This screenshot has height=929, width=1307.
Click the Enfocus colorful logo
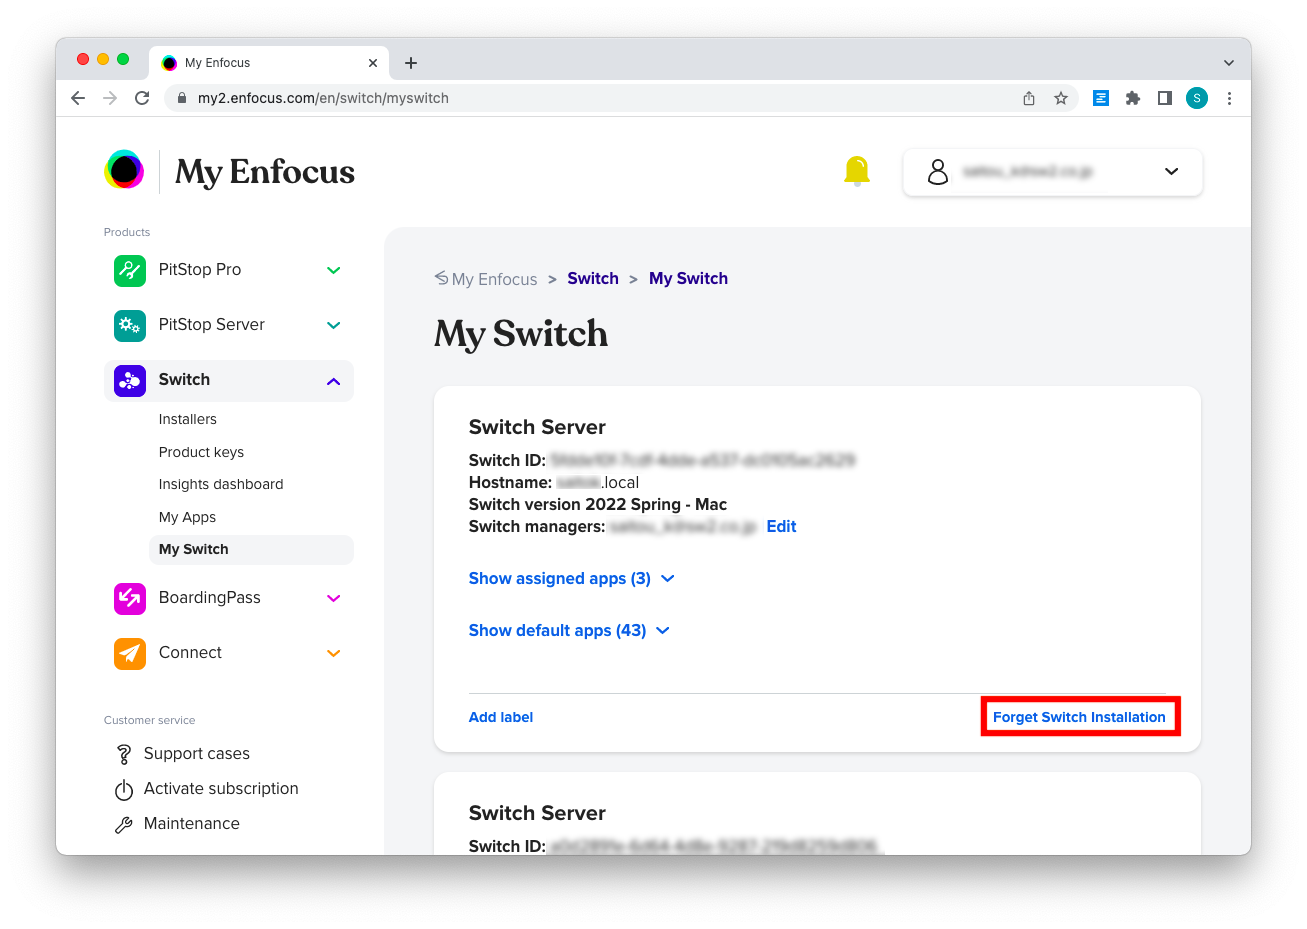124,170
